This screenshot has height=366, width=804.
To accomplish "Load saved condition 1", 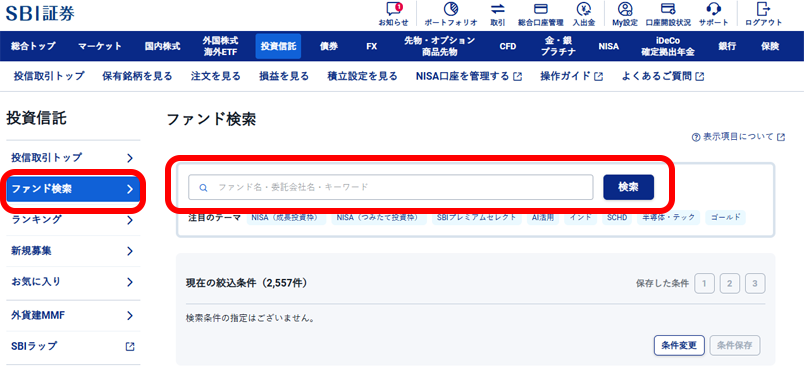I will pyautogui.click(x=704, y=283).
